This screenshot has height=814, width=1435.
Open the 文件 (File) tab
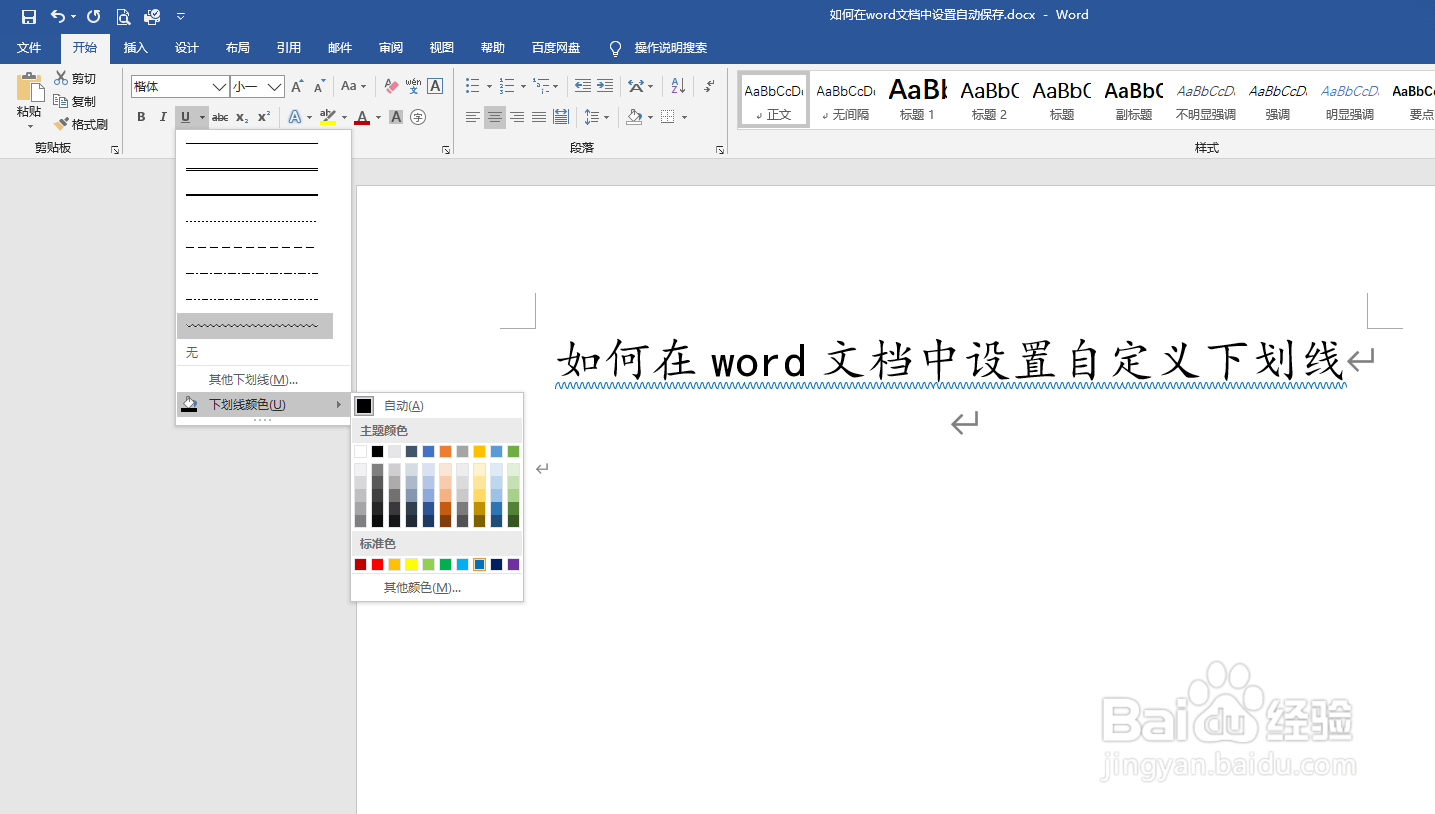29,48
